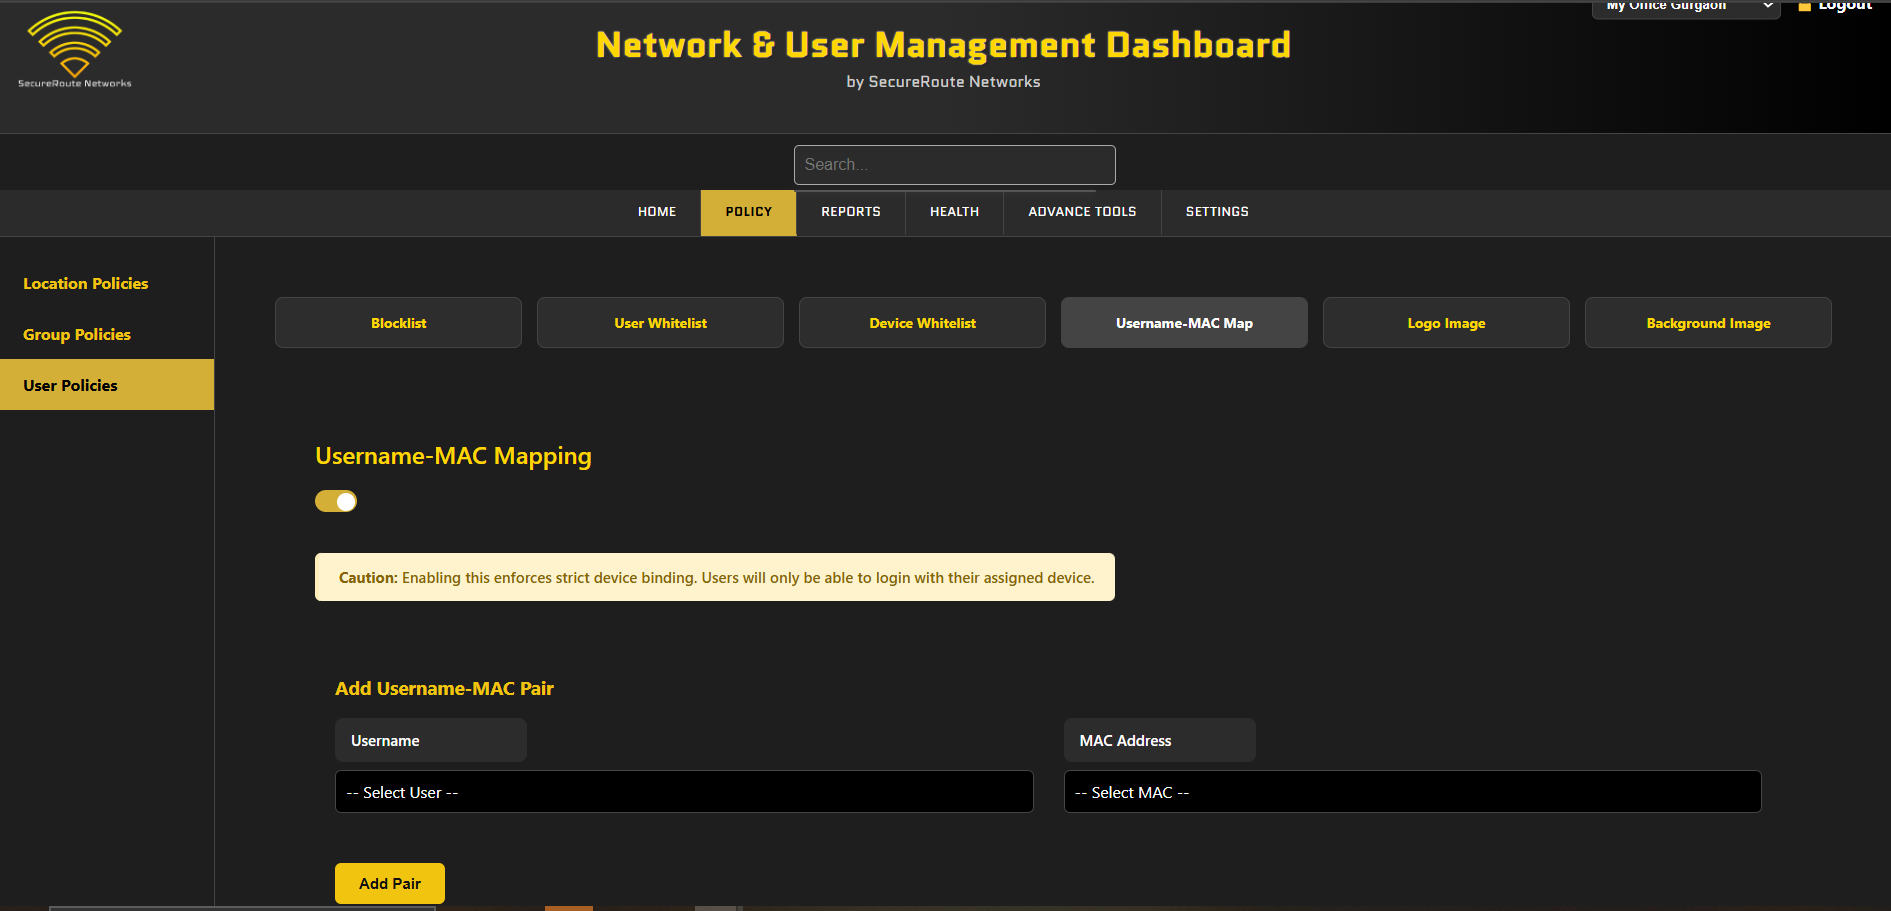
Task: Switch to the HOME tab
Action: tap(656, 212)
